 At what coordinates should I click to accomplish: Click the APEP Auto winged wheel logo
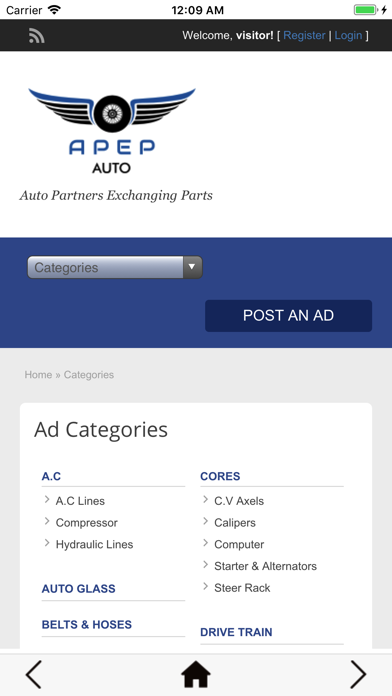coord(112,130)
